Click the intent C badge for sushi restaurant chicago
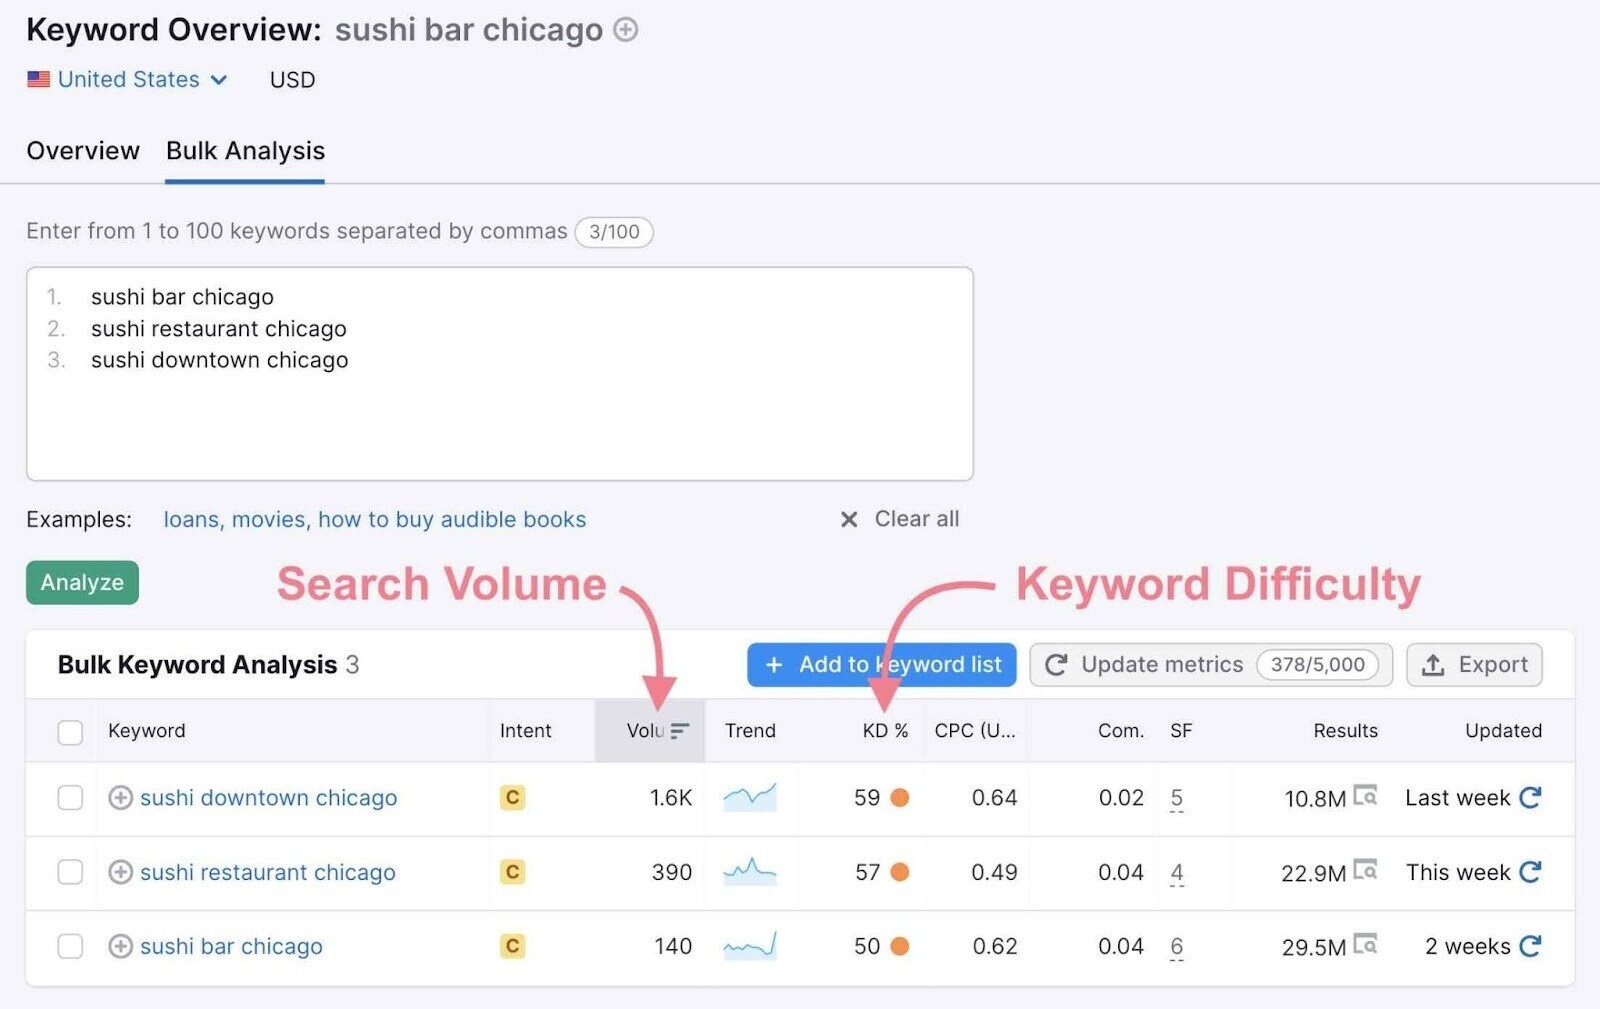 [x=512, y=872]
